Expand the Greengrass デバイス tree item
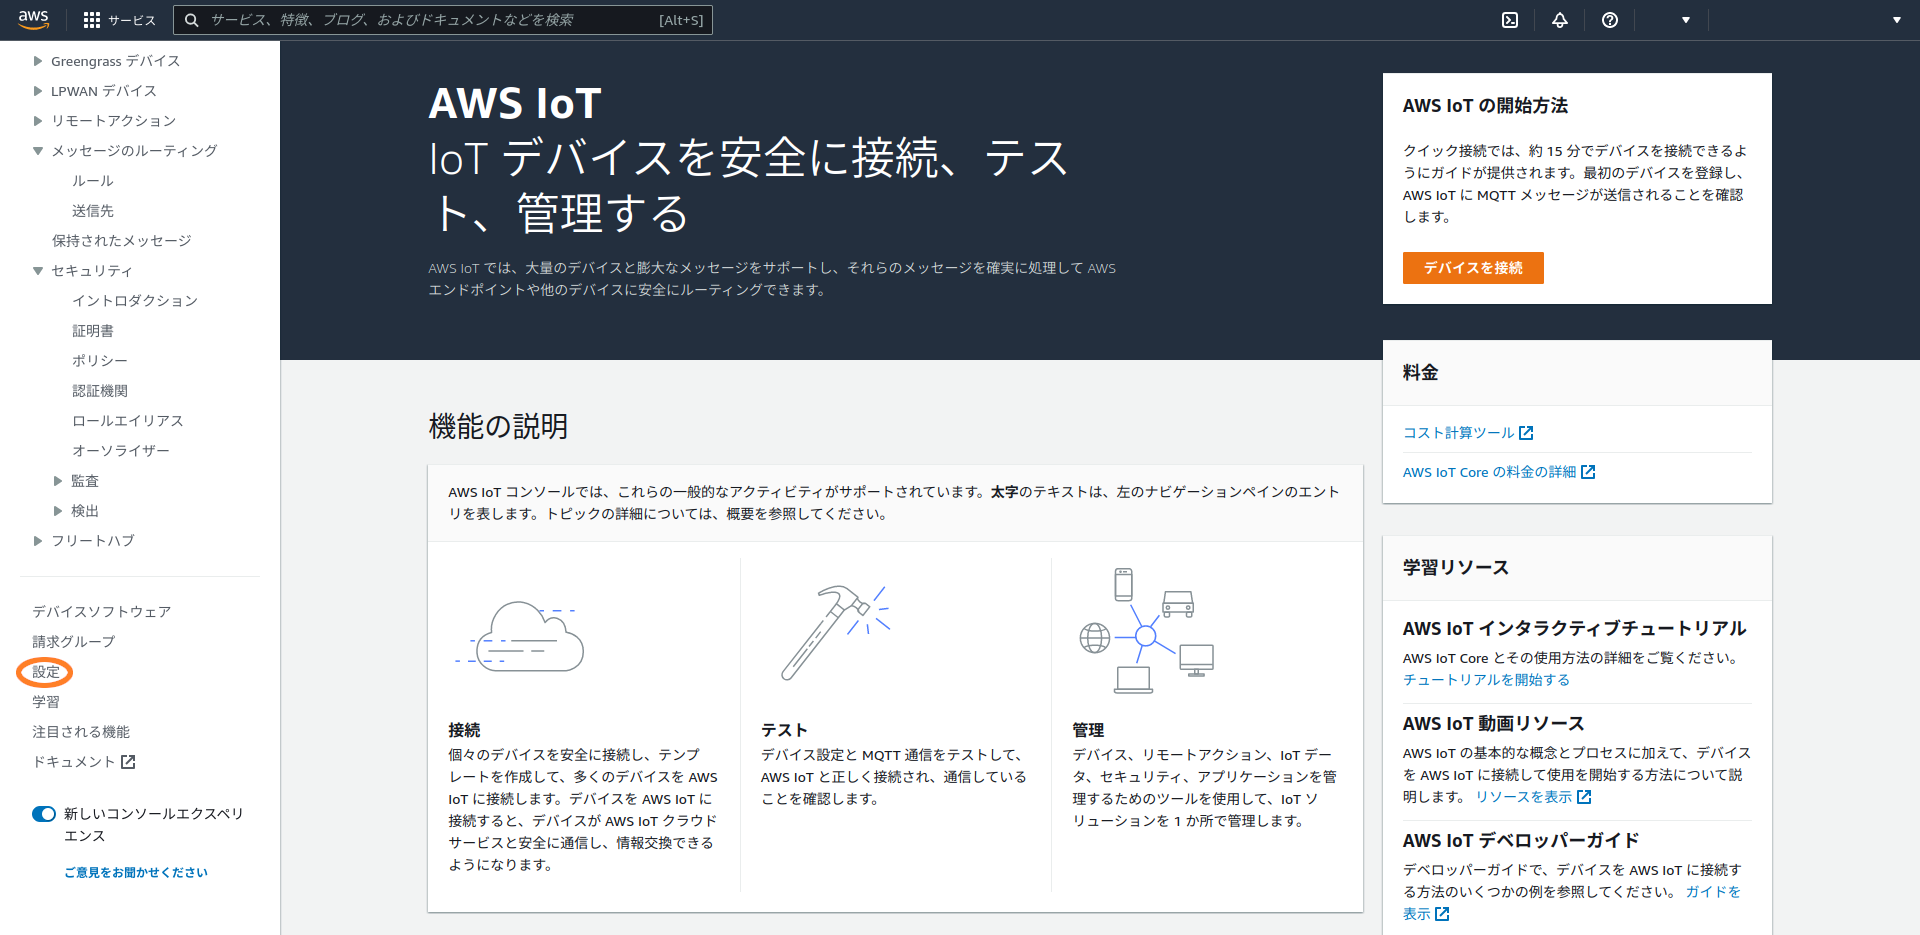 tap(38, 61)
